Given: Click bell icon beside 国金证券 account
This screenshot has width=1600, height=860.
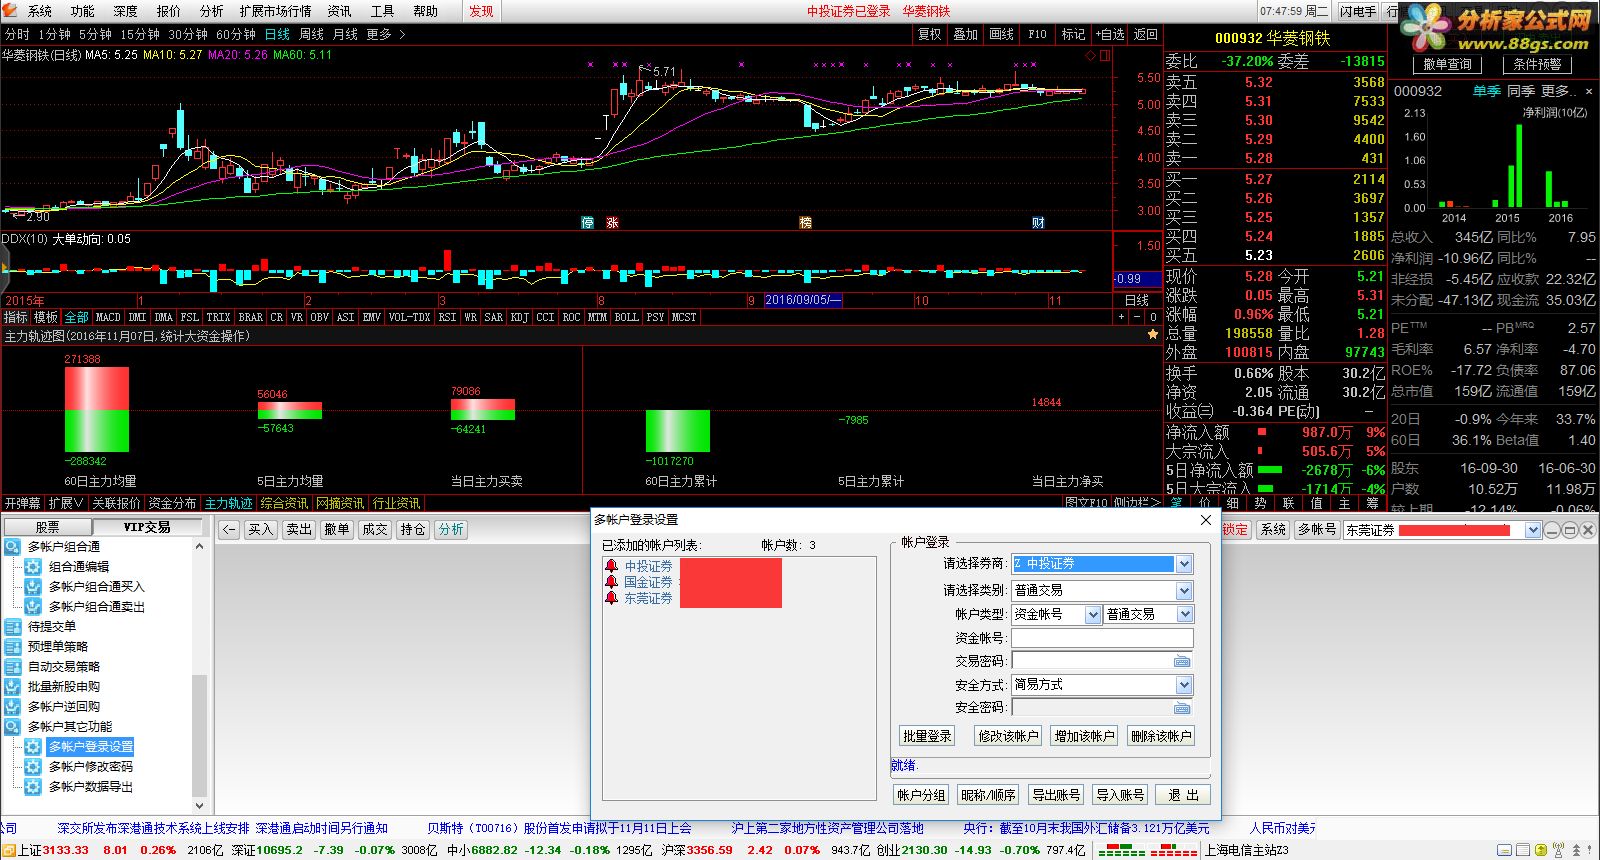Looking at the screenshot, I should [611, 582].
